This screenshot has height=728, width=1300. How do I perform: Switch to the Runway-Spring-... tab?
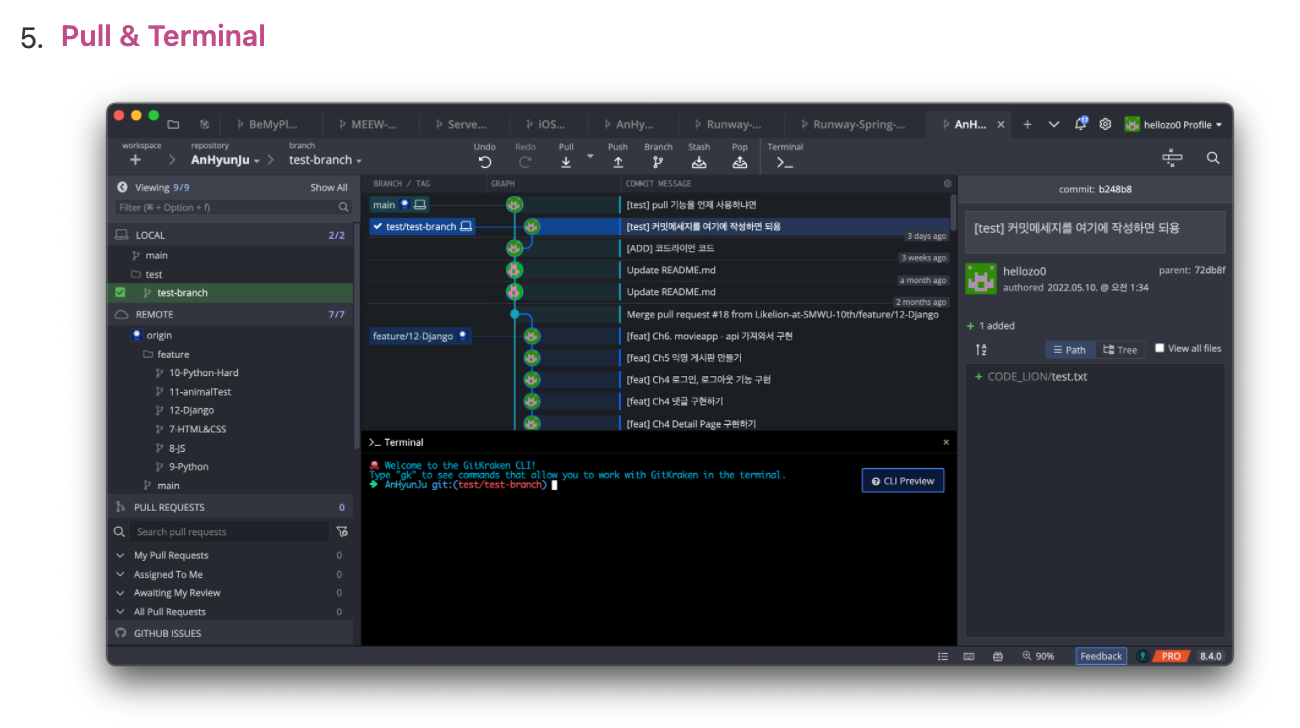click(x=856, y=125)
